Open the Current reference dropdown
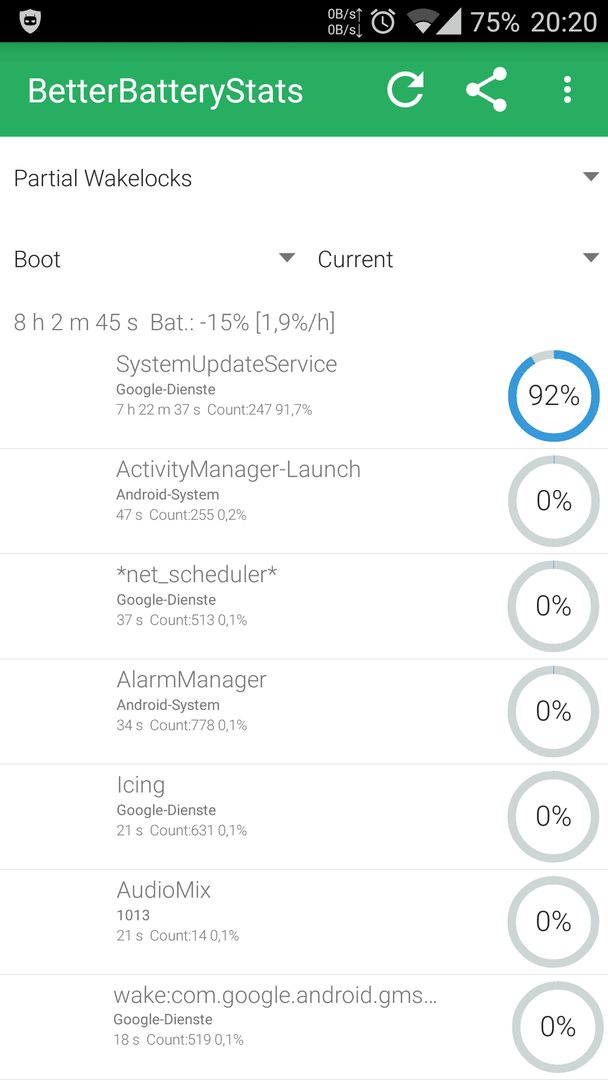The width and height of the screenshot is (608, 1080). (x=459, y=259)
